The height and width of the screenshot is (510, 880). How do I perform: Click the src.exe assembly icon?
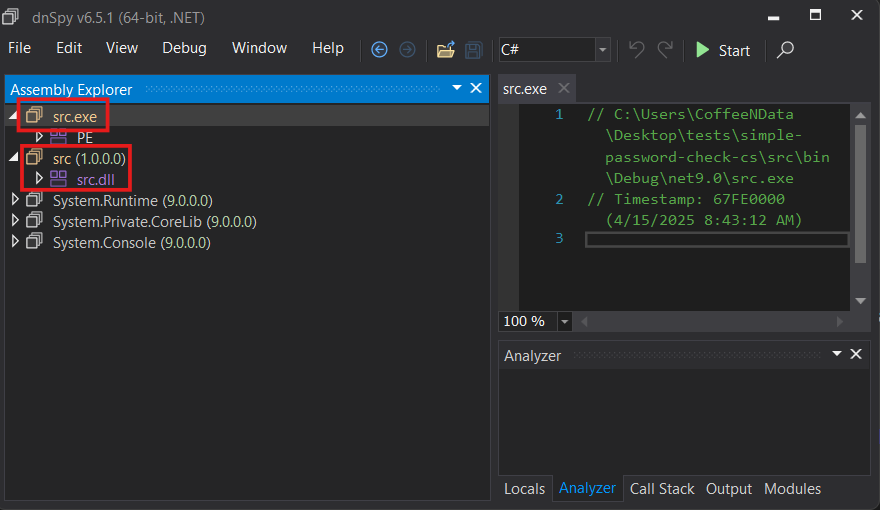(x=34, y=115)
